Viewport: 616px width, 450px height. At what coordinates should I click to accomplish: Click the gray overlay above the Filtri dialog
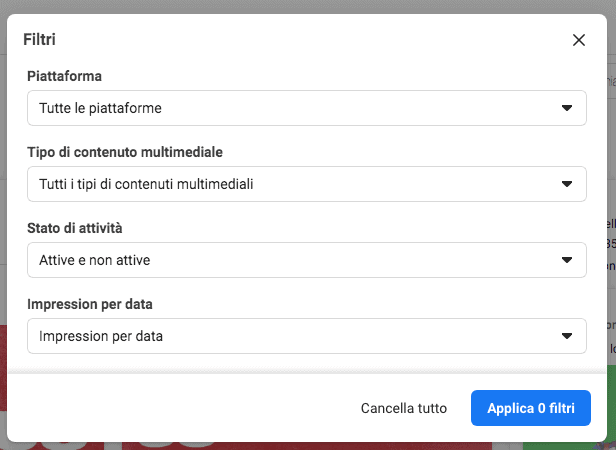click(x=308, y=6)
